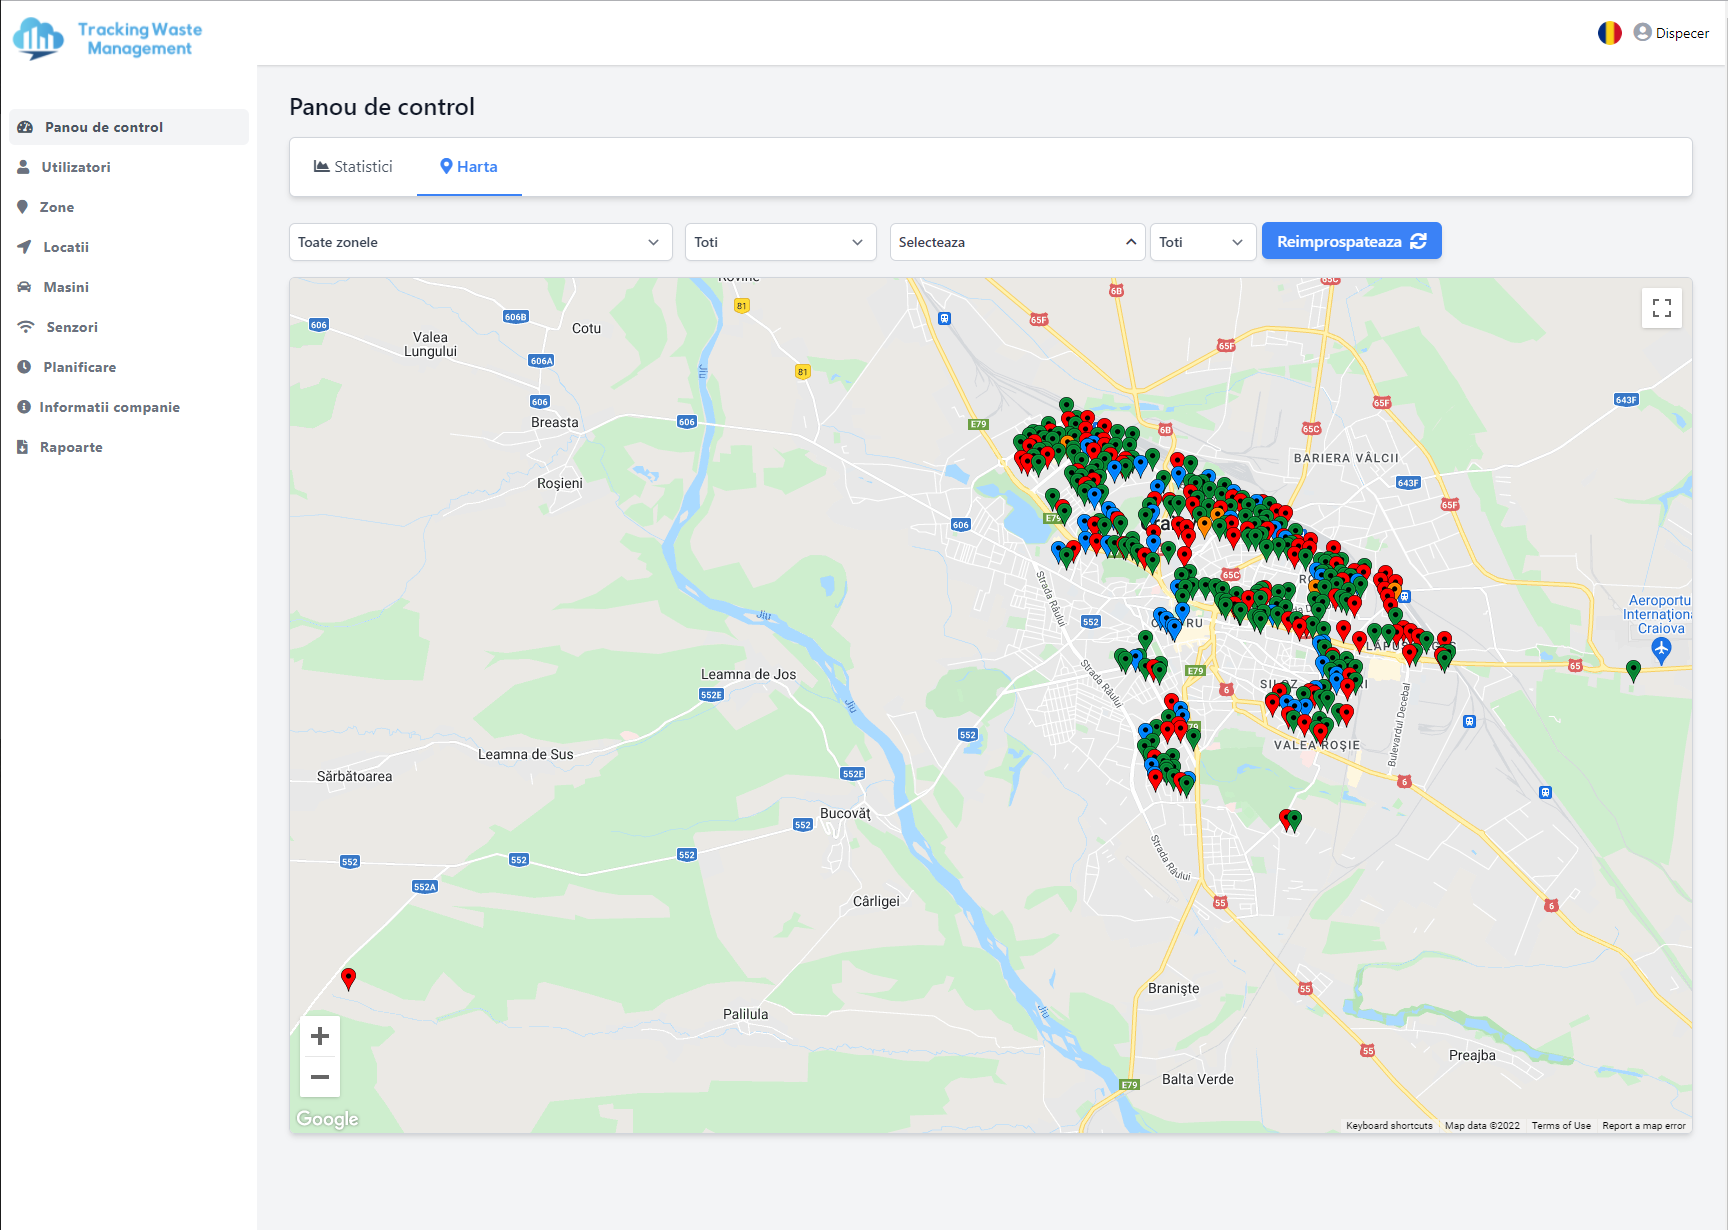The image size is (1728, 1230).
Task: Click the topmost green marker north of the city
Action: point(1066,408)
